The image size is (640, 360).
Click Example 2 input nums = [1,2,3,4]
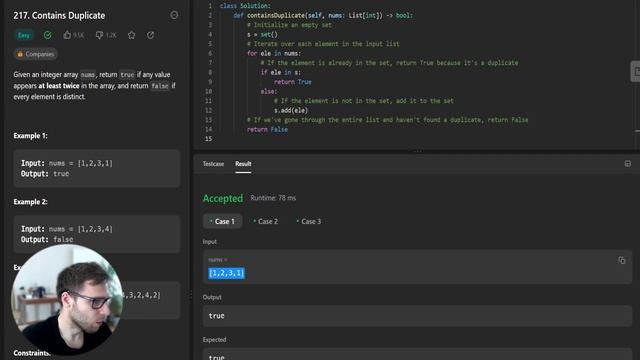67,229
